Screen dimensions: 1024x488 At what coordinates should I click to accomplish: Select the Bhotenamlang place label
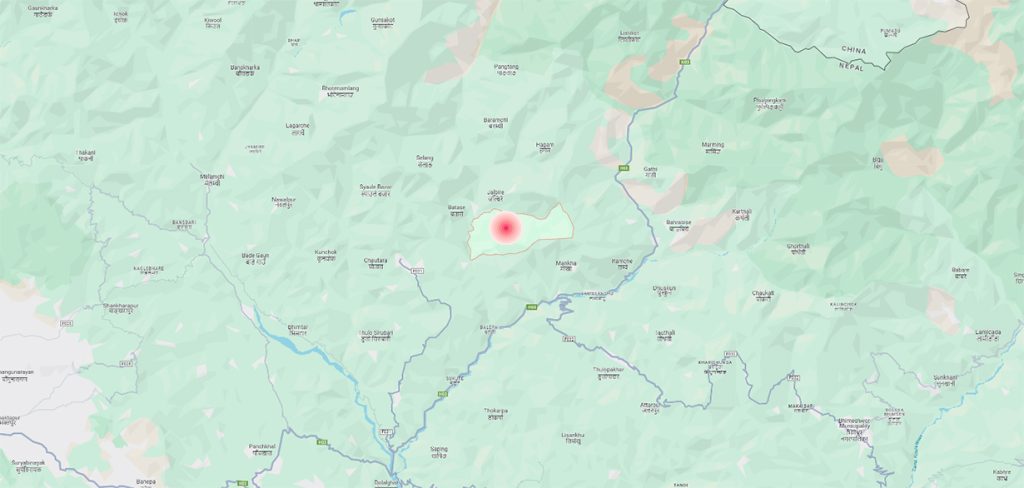click(340, 91)
